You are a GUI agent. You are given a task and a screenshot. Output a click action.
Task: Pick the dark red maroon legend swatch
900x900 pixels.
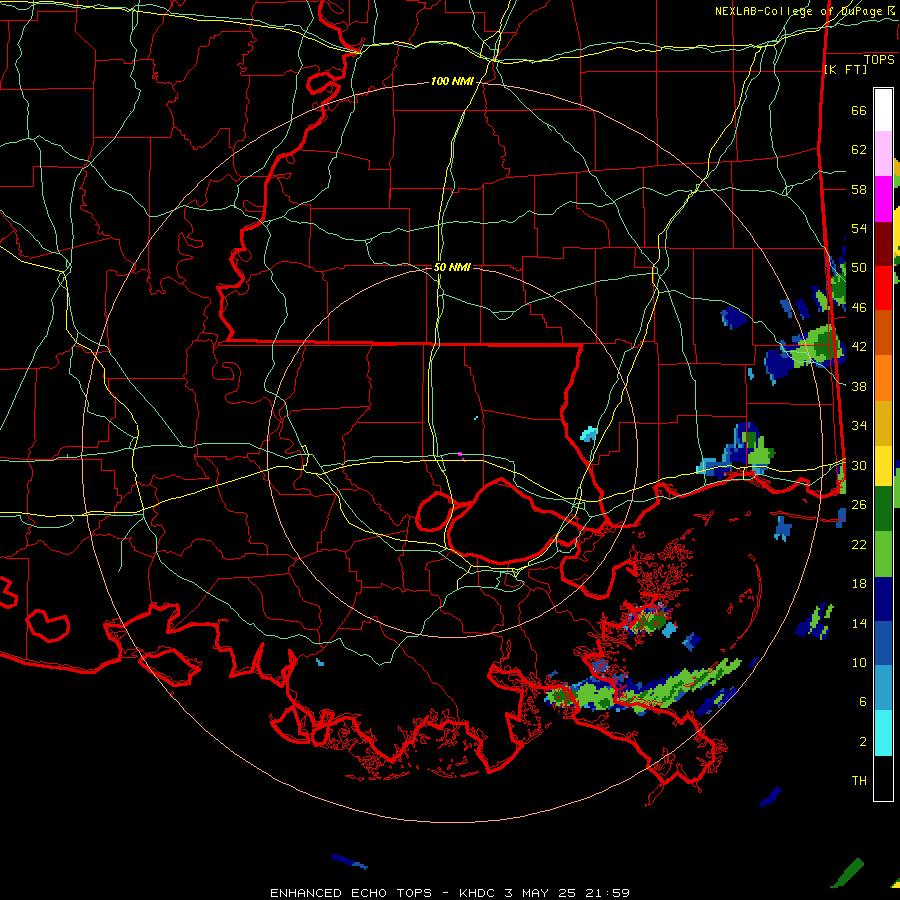[x=883, y=244]
